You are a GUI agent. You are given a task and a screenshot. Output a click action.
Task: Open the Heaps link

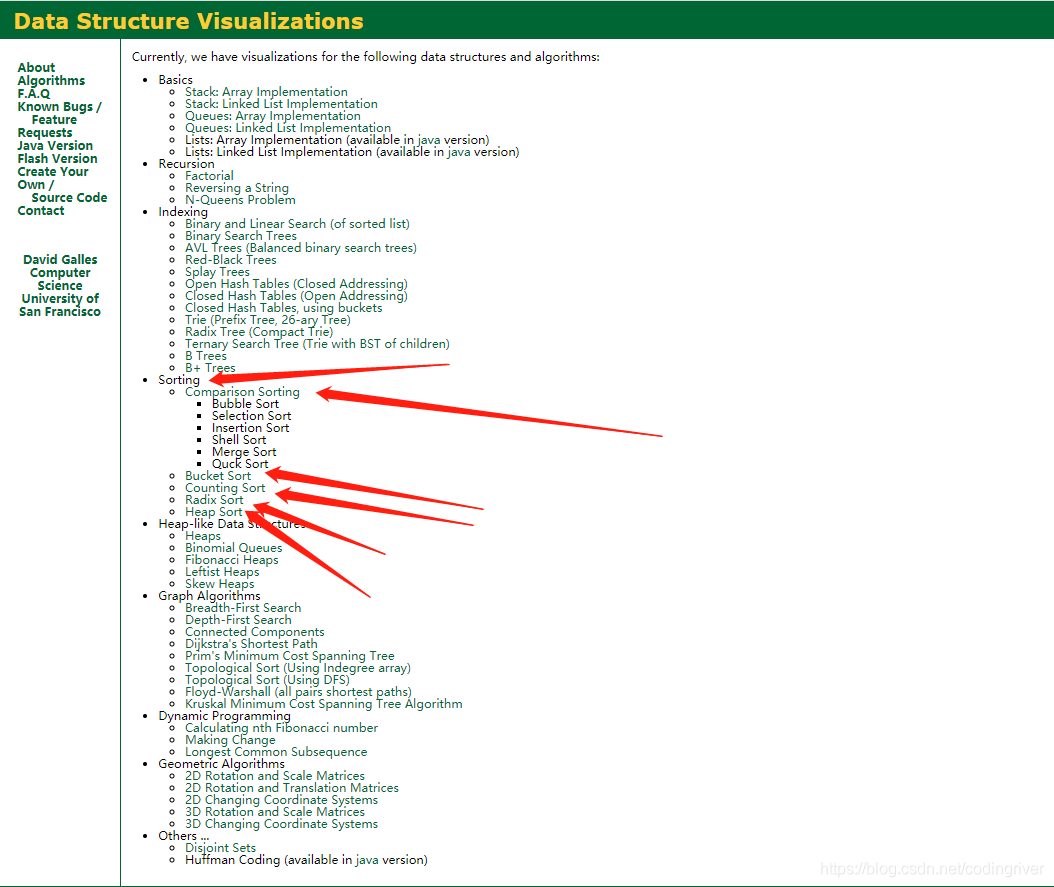click(202, 536)
